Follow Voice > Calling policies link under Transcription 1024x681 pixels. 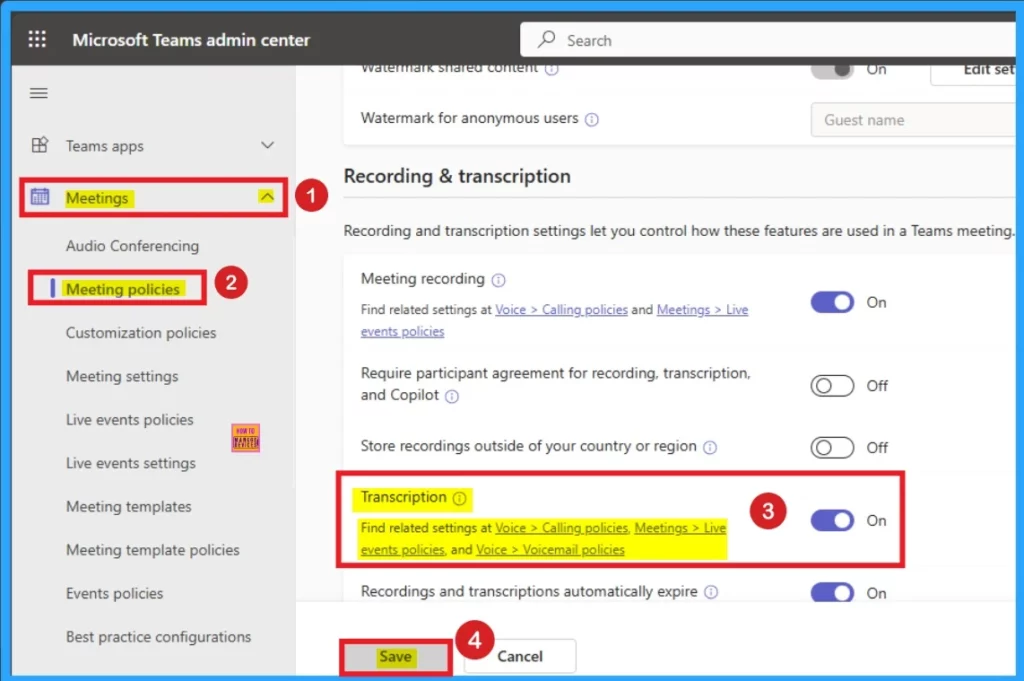tap(561, 528)
